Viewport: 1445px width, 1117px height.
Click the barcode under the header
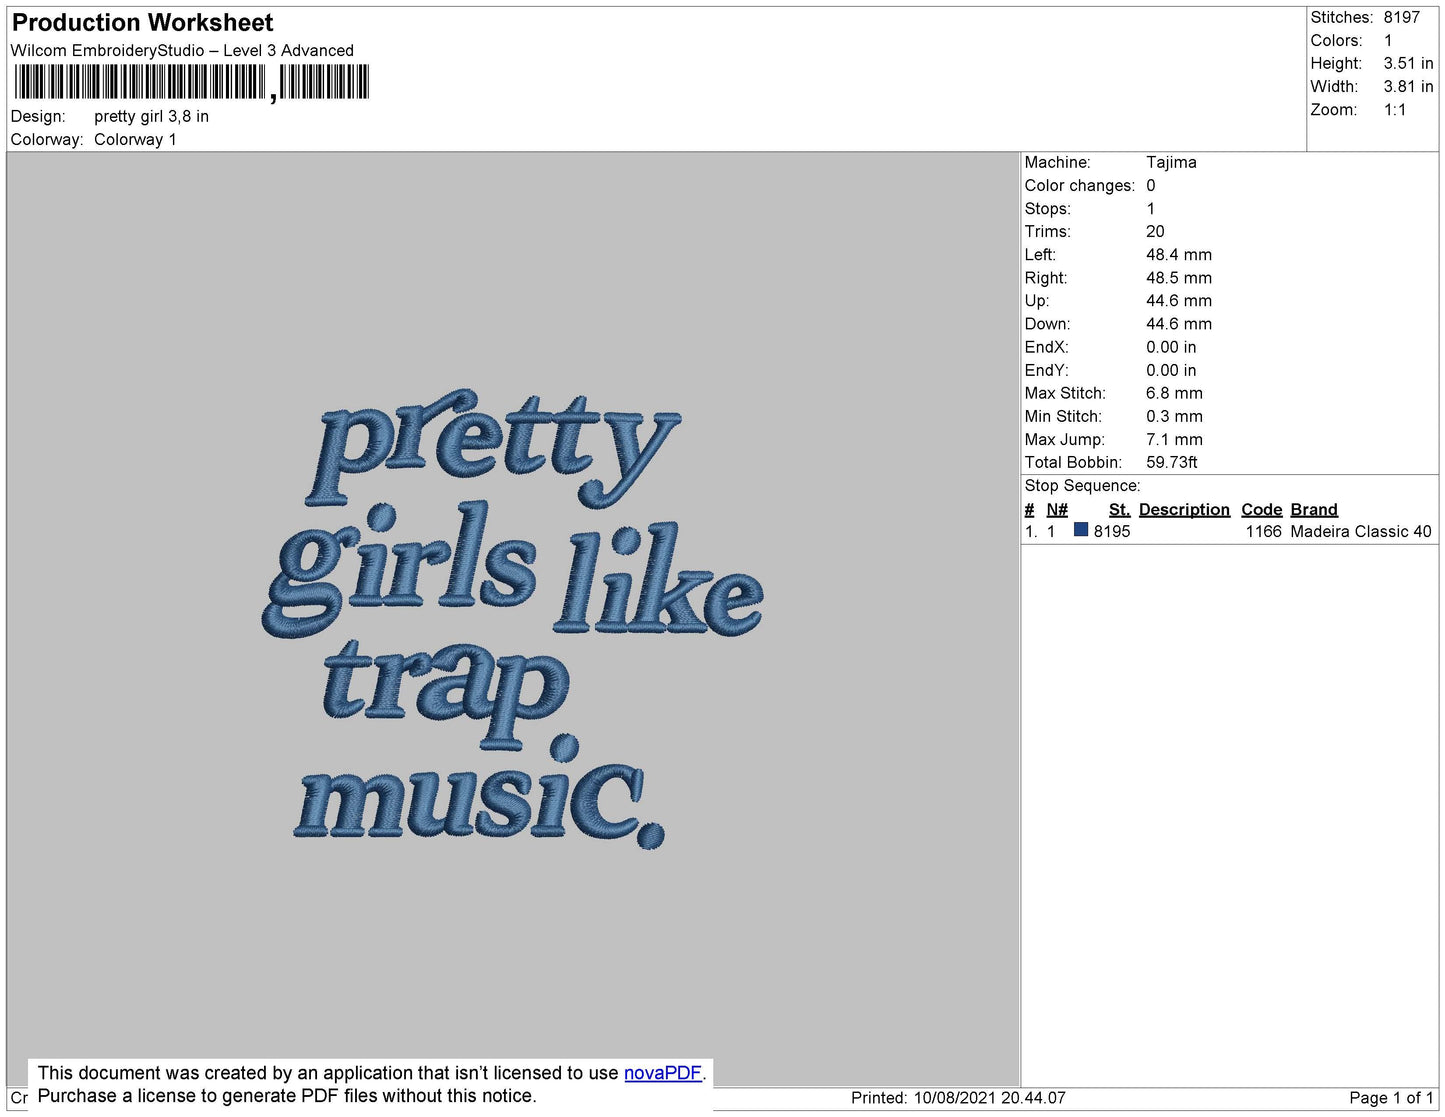pos(192,82)
